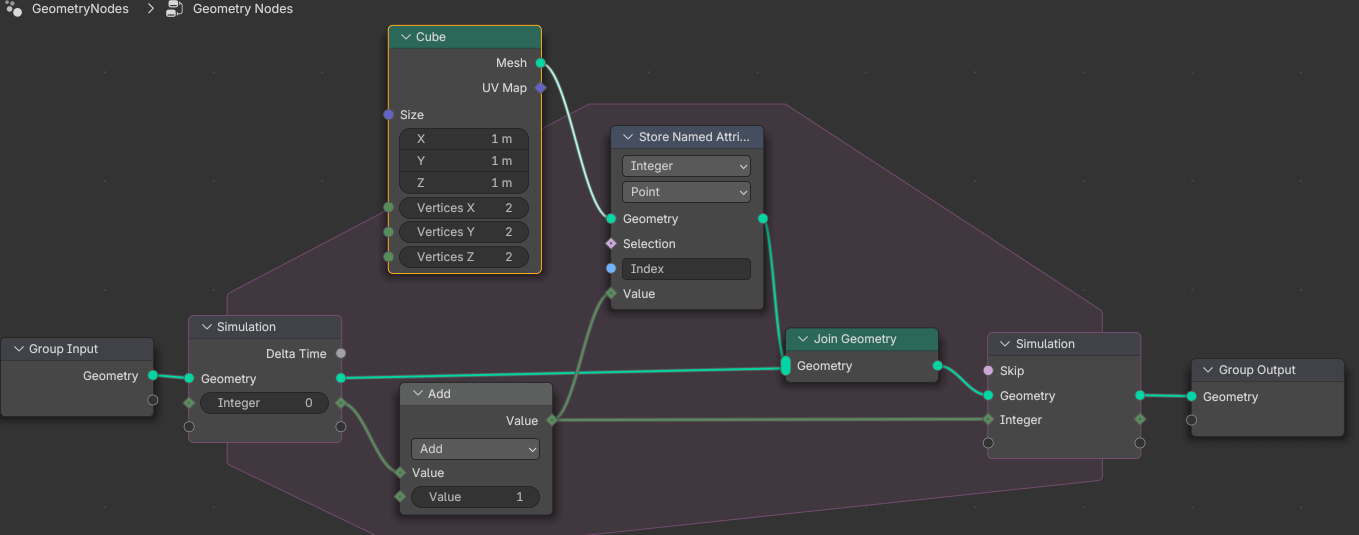Click the Group Output Geometry input socket
This screenshot has width=1359, height=535.
[x=1191, y=397]
